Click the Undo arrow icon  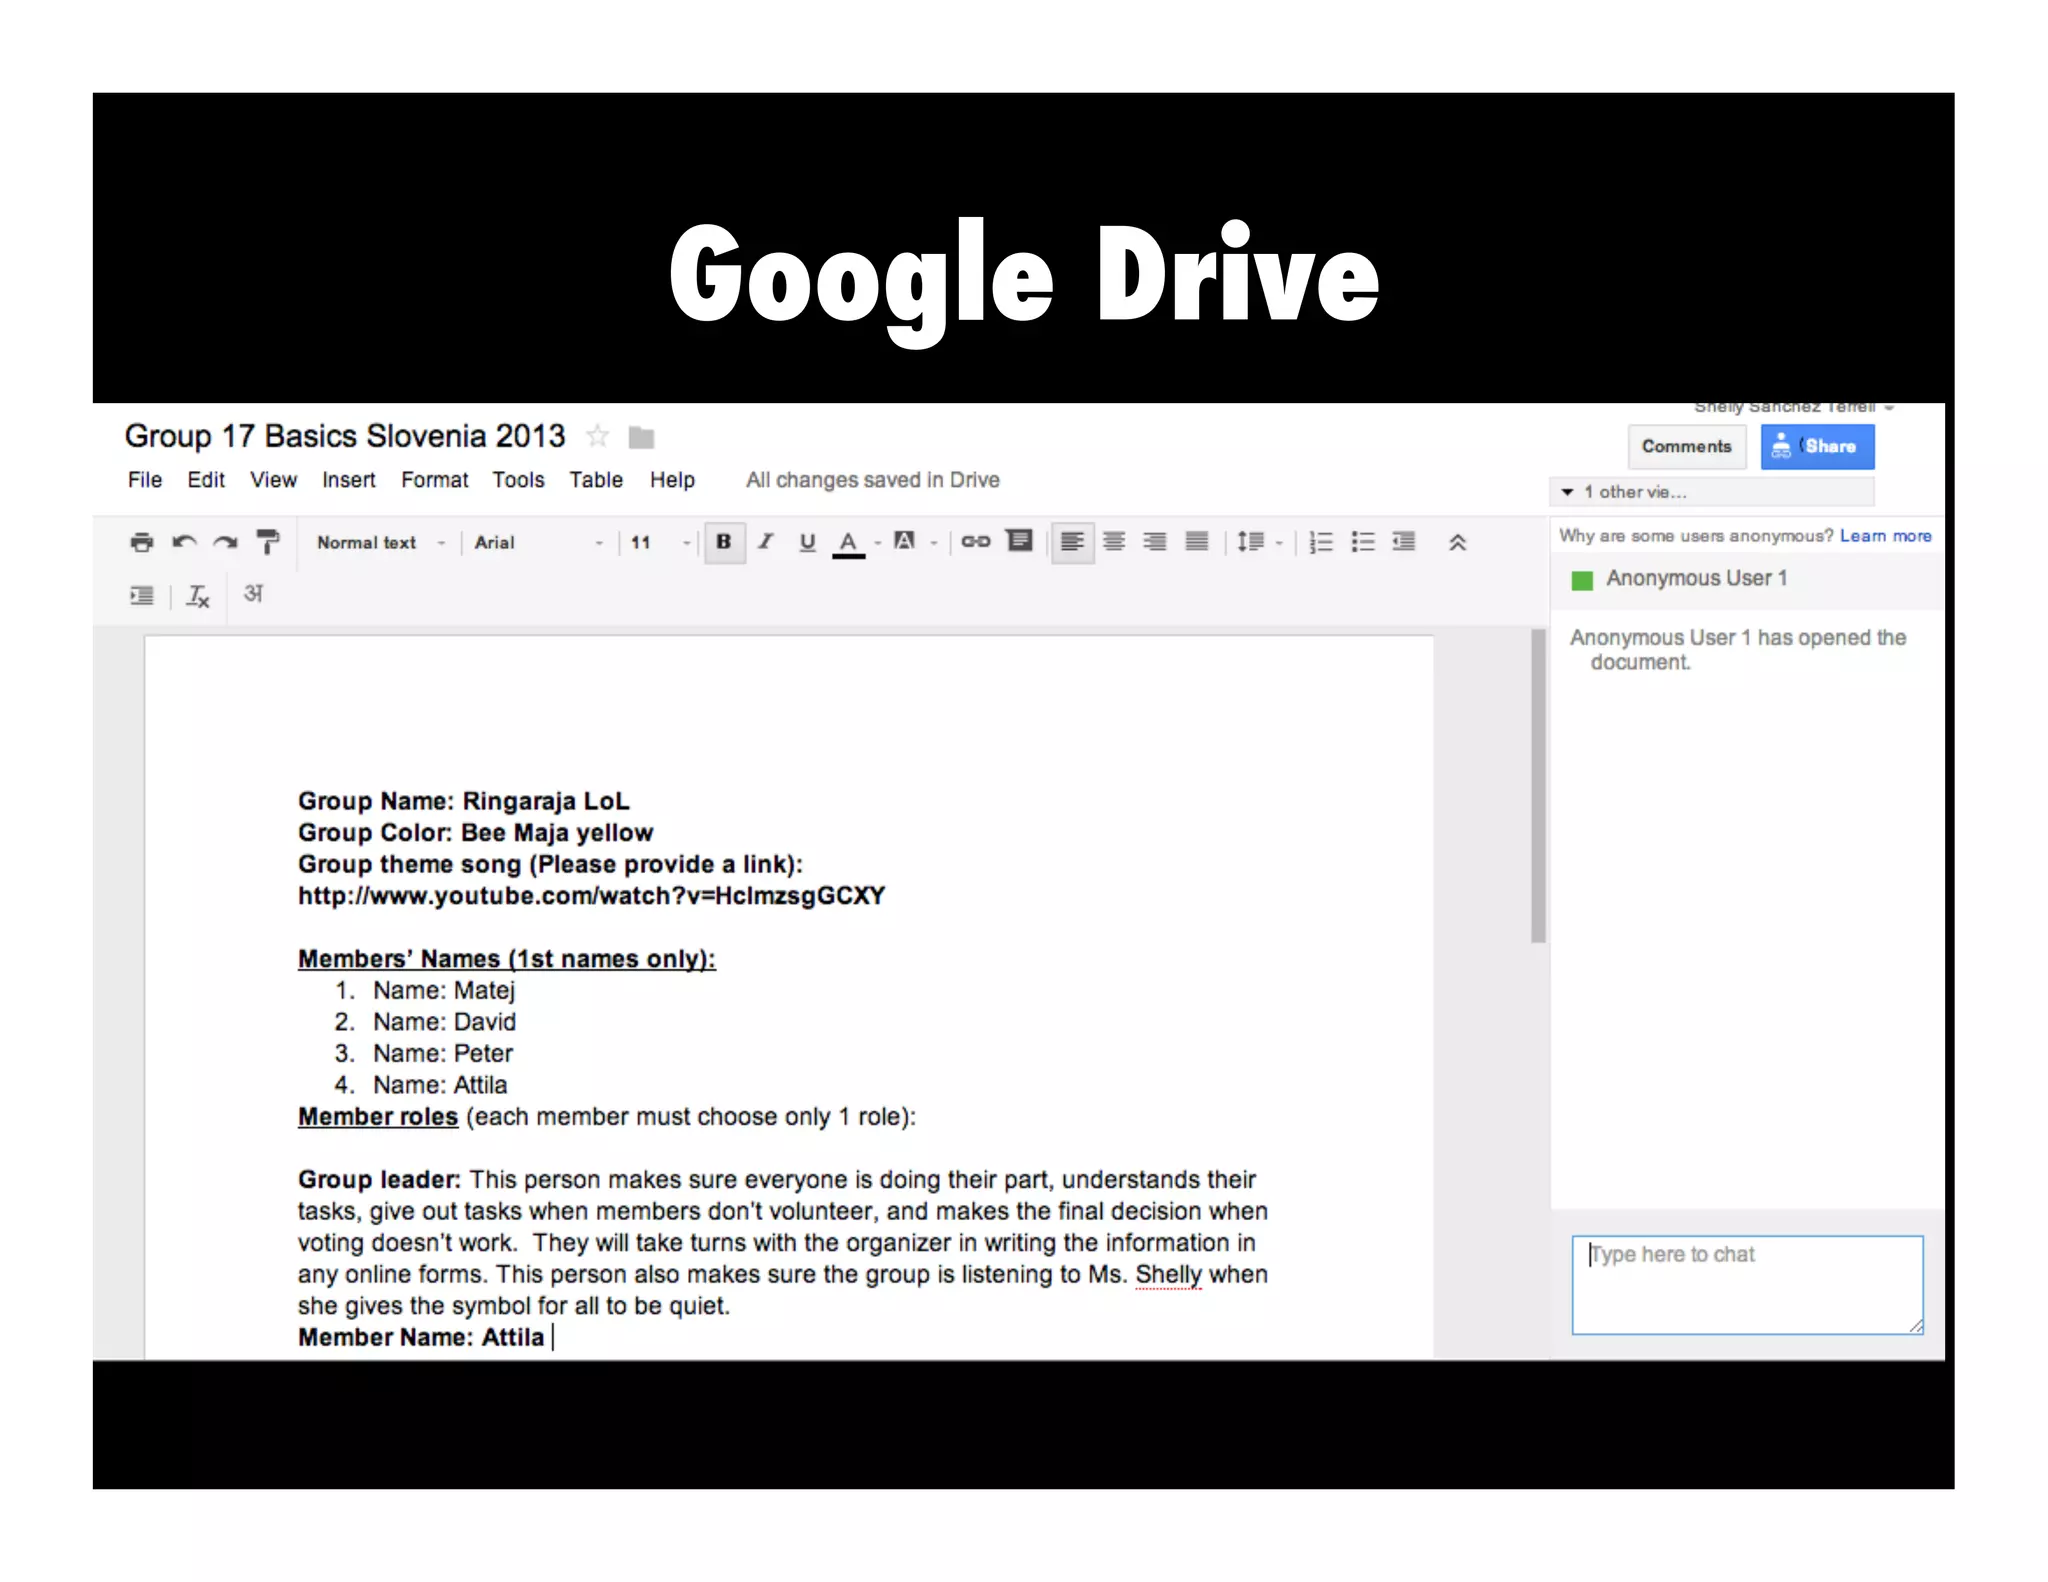pyautogui.click(x=184, y=542)
